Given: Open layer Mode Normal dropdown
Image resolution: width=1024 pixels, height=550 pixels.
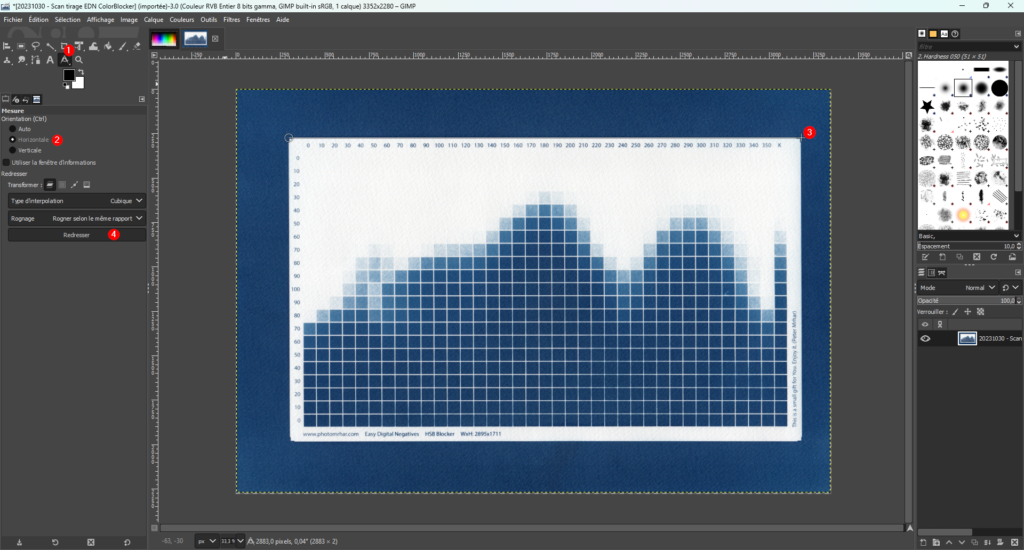Looking at the screenshot, I should pos(957,287).
